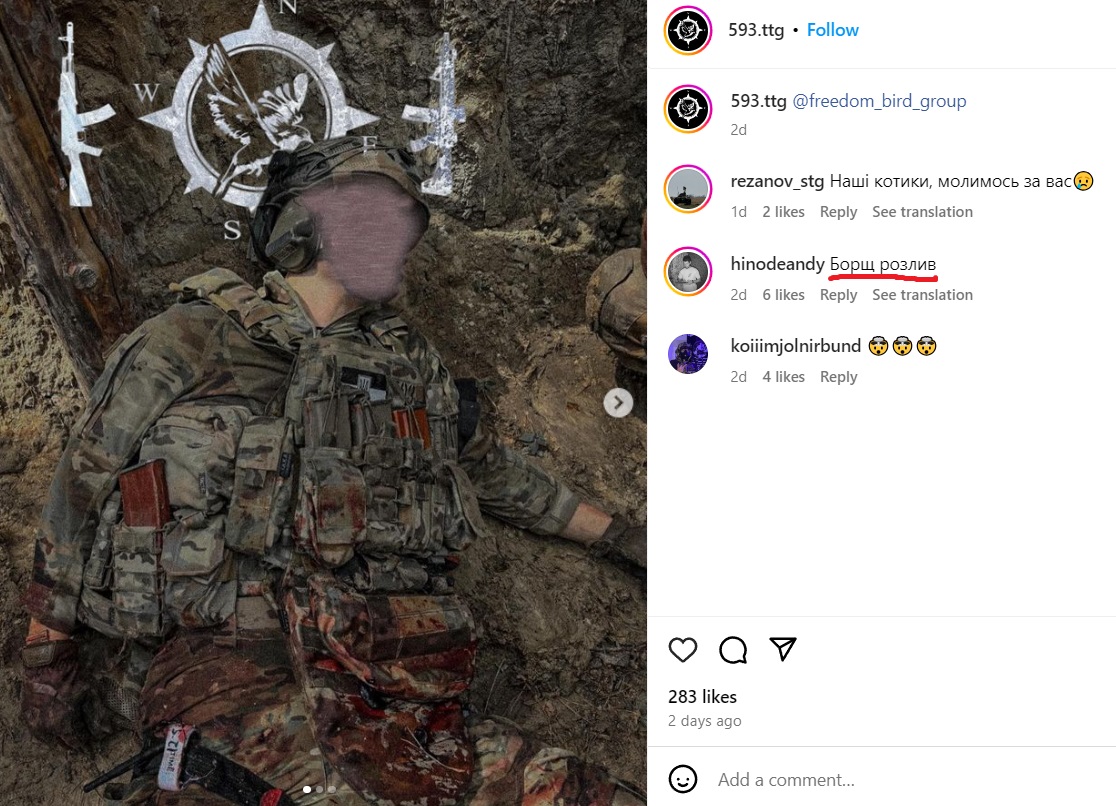Reply to rezanov_stg comment

(838, 212)
